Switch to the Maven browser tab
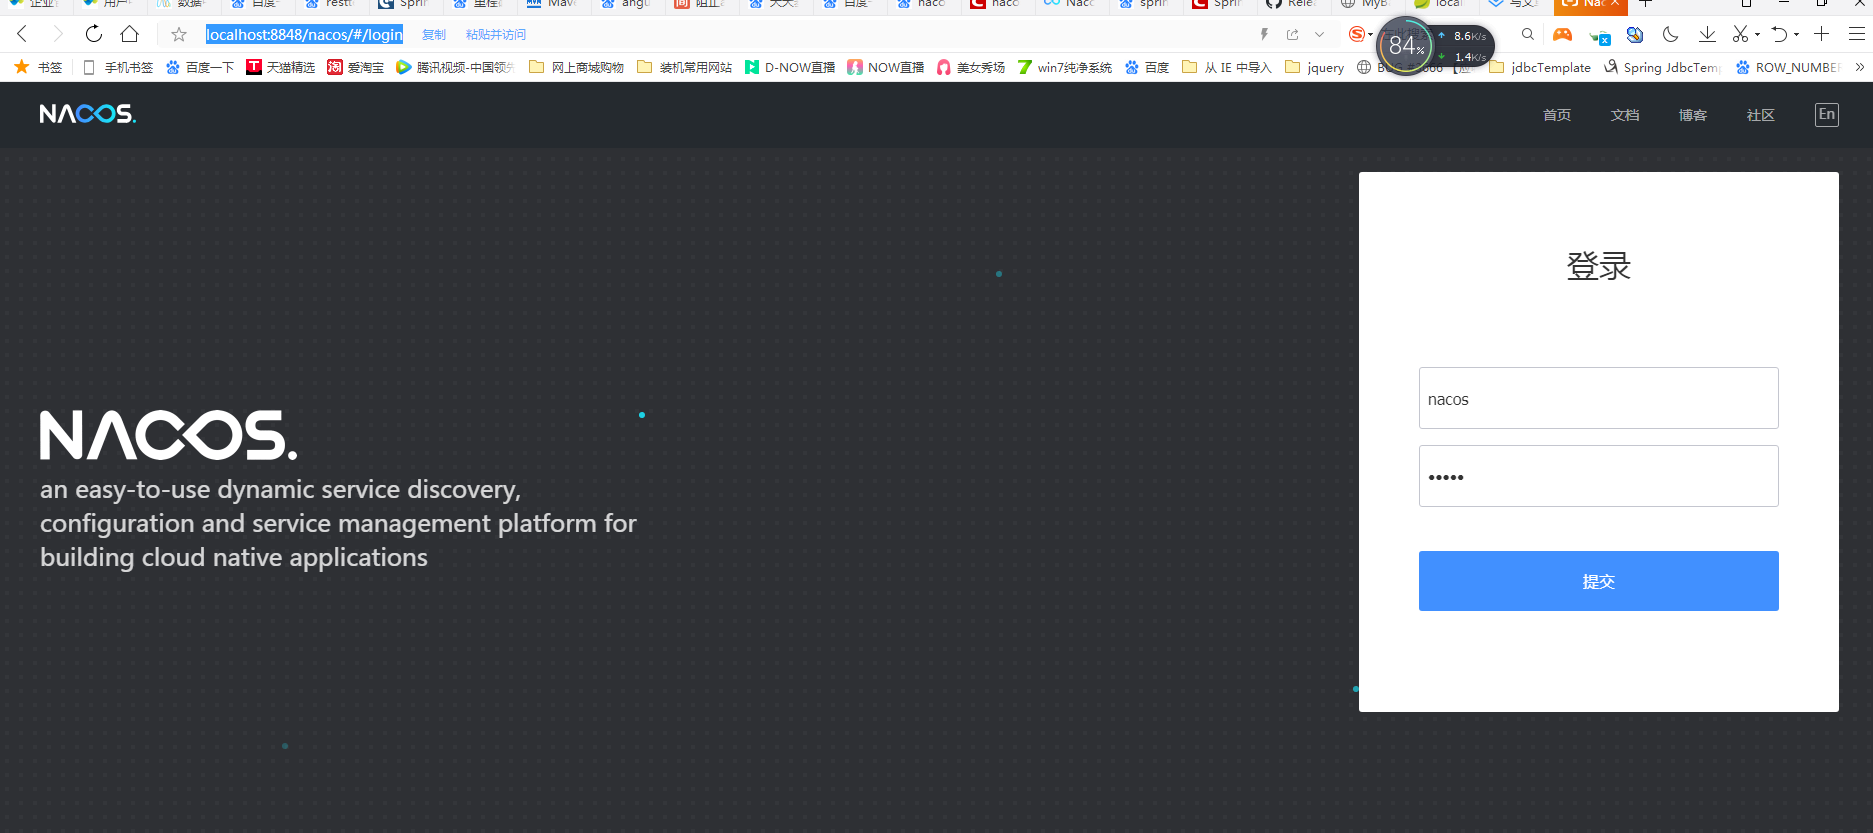1873x833 pixels. click(553, 5)
